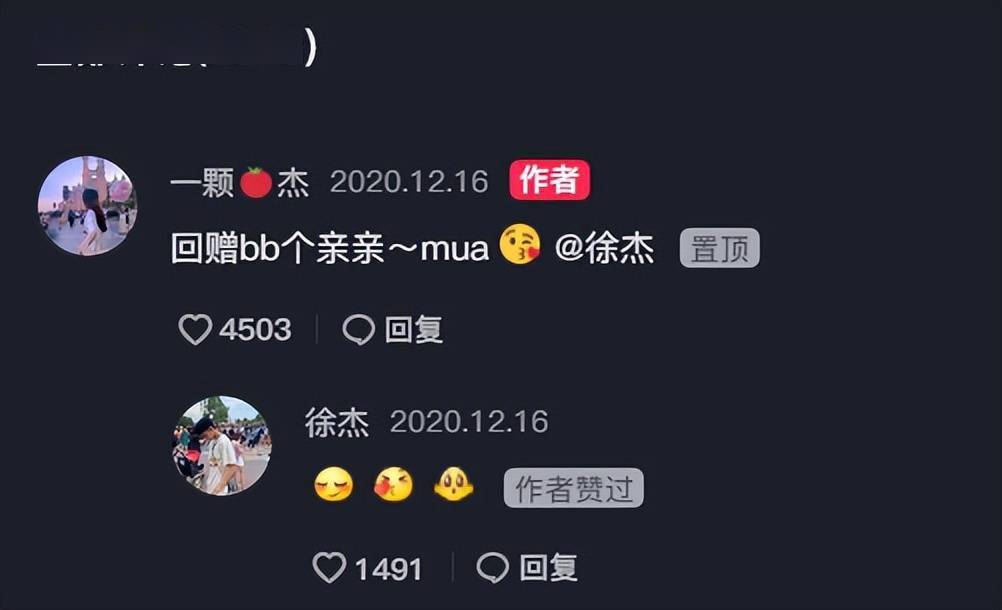
Task: Click the kissing emoji in the pinned comment
Action: pyautogui.click(x=520, y=244)
